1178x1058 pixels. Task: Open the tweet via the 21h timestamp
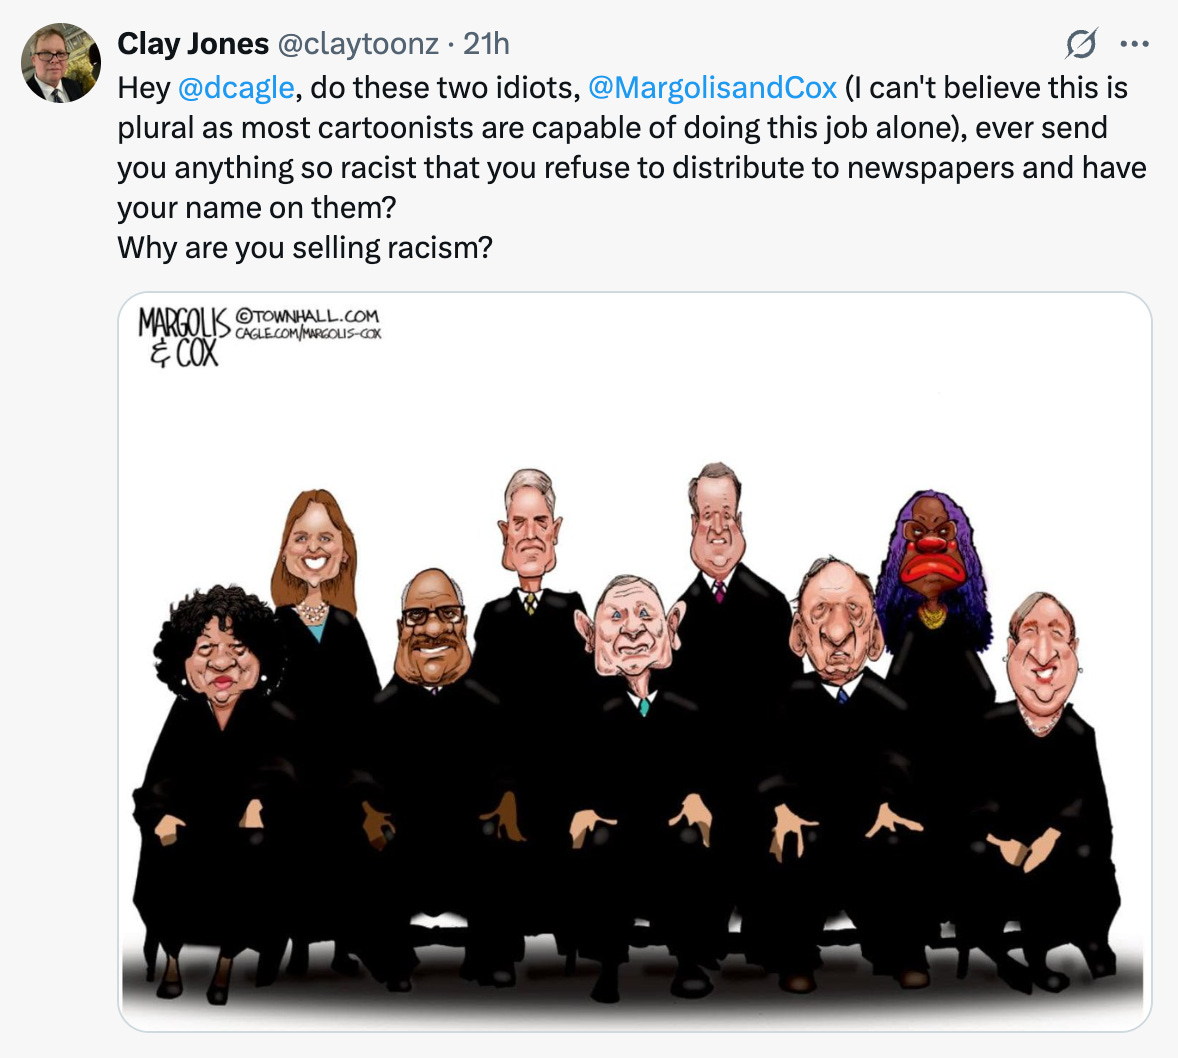486,44
